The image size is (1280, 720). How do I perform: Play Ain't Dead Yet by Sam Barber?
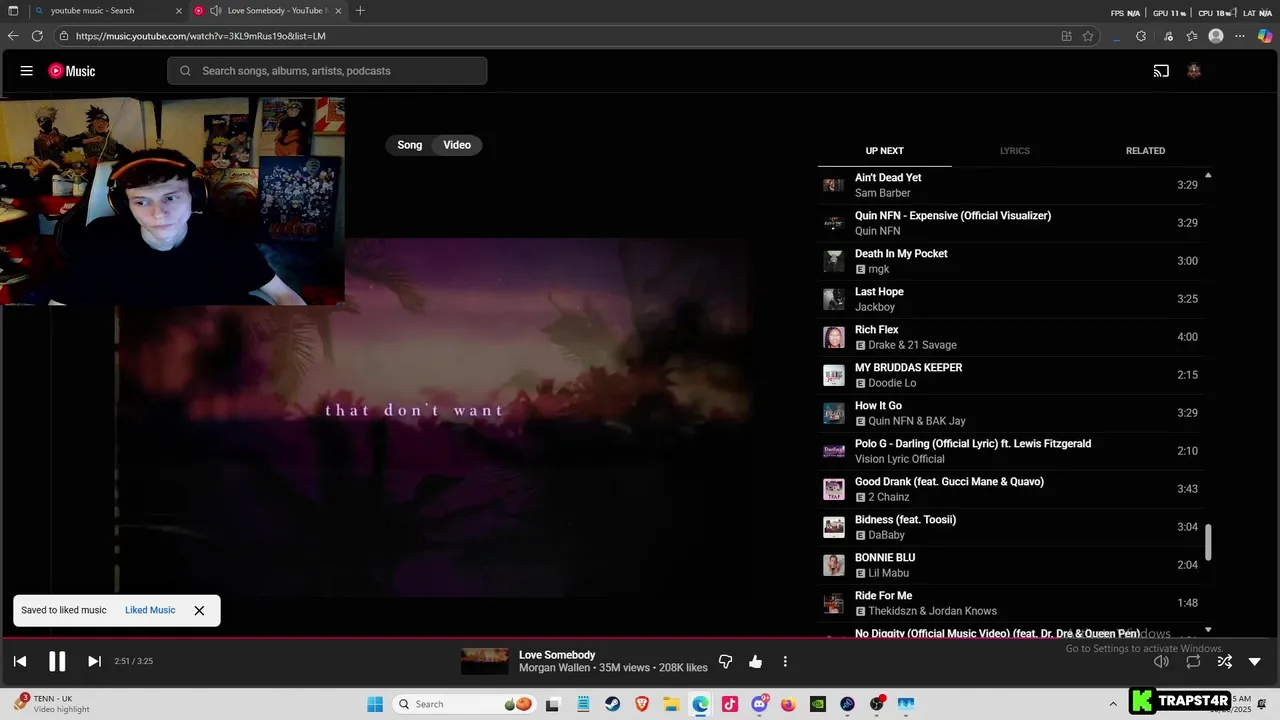pyautogui.click(x=1010, y=185)
